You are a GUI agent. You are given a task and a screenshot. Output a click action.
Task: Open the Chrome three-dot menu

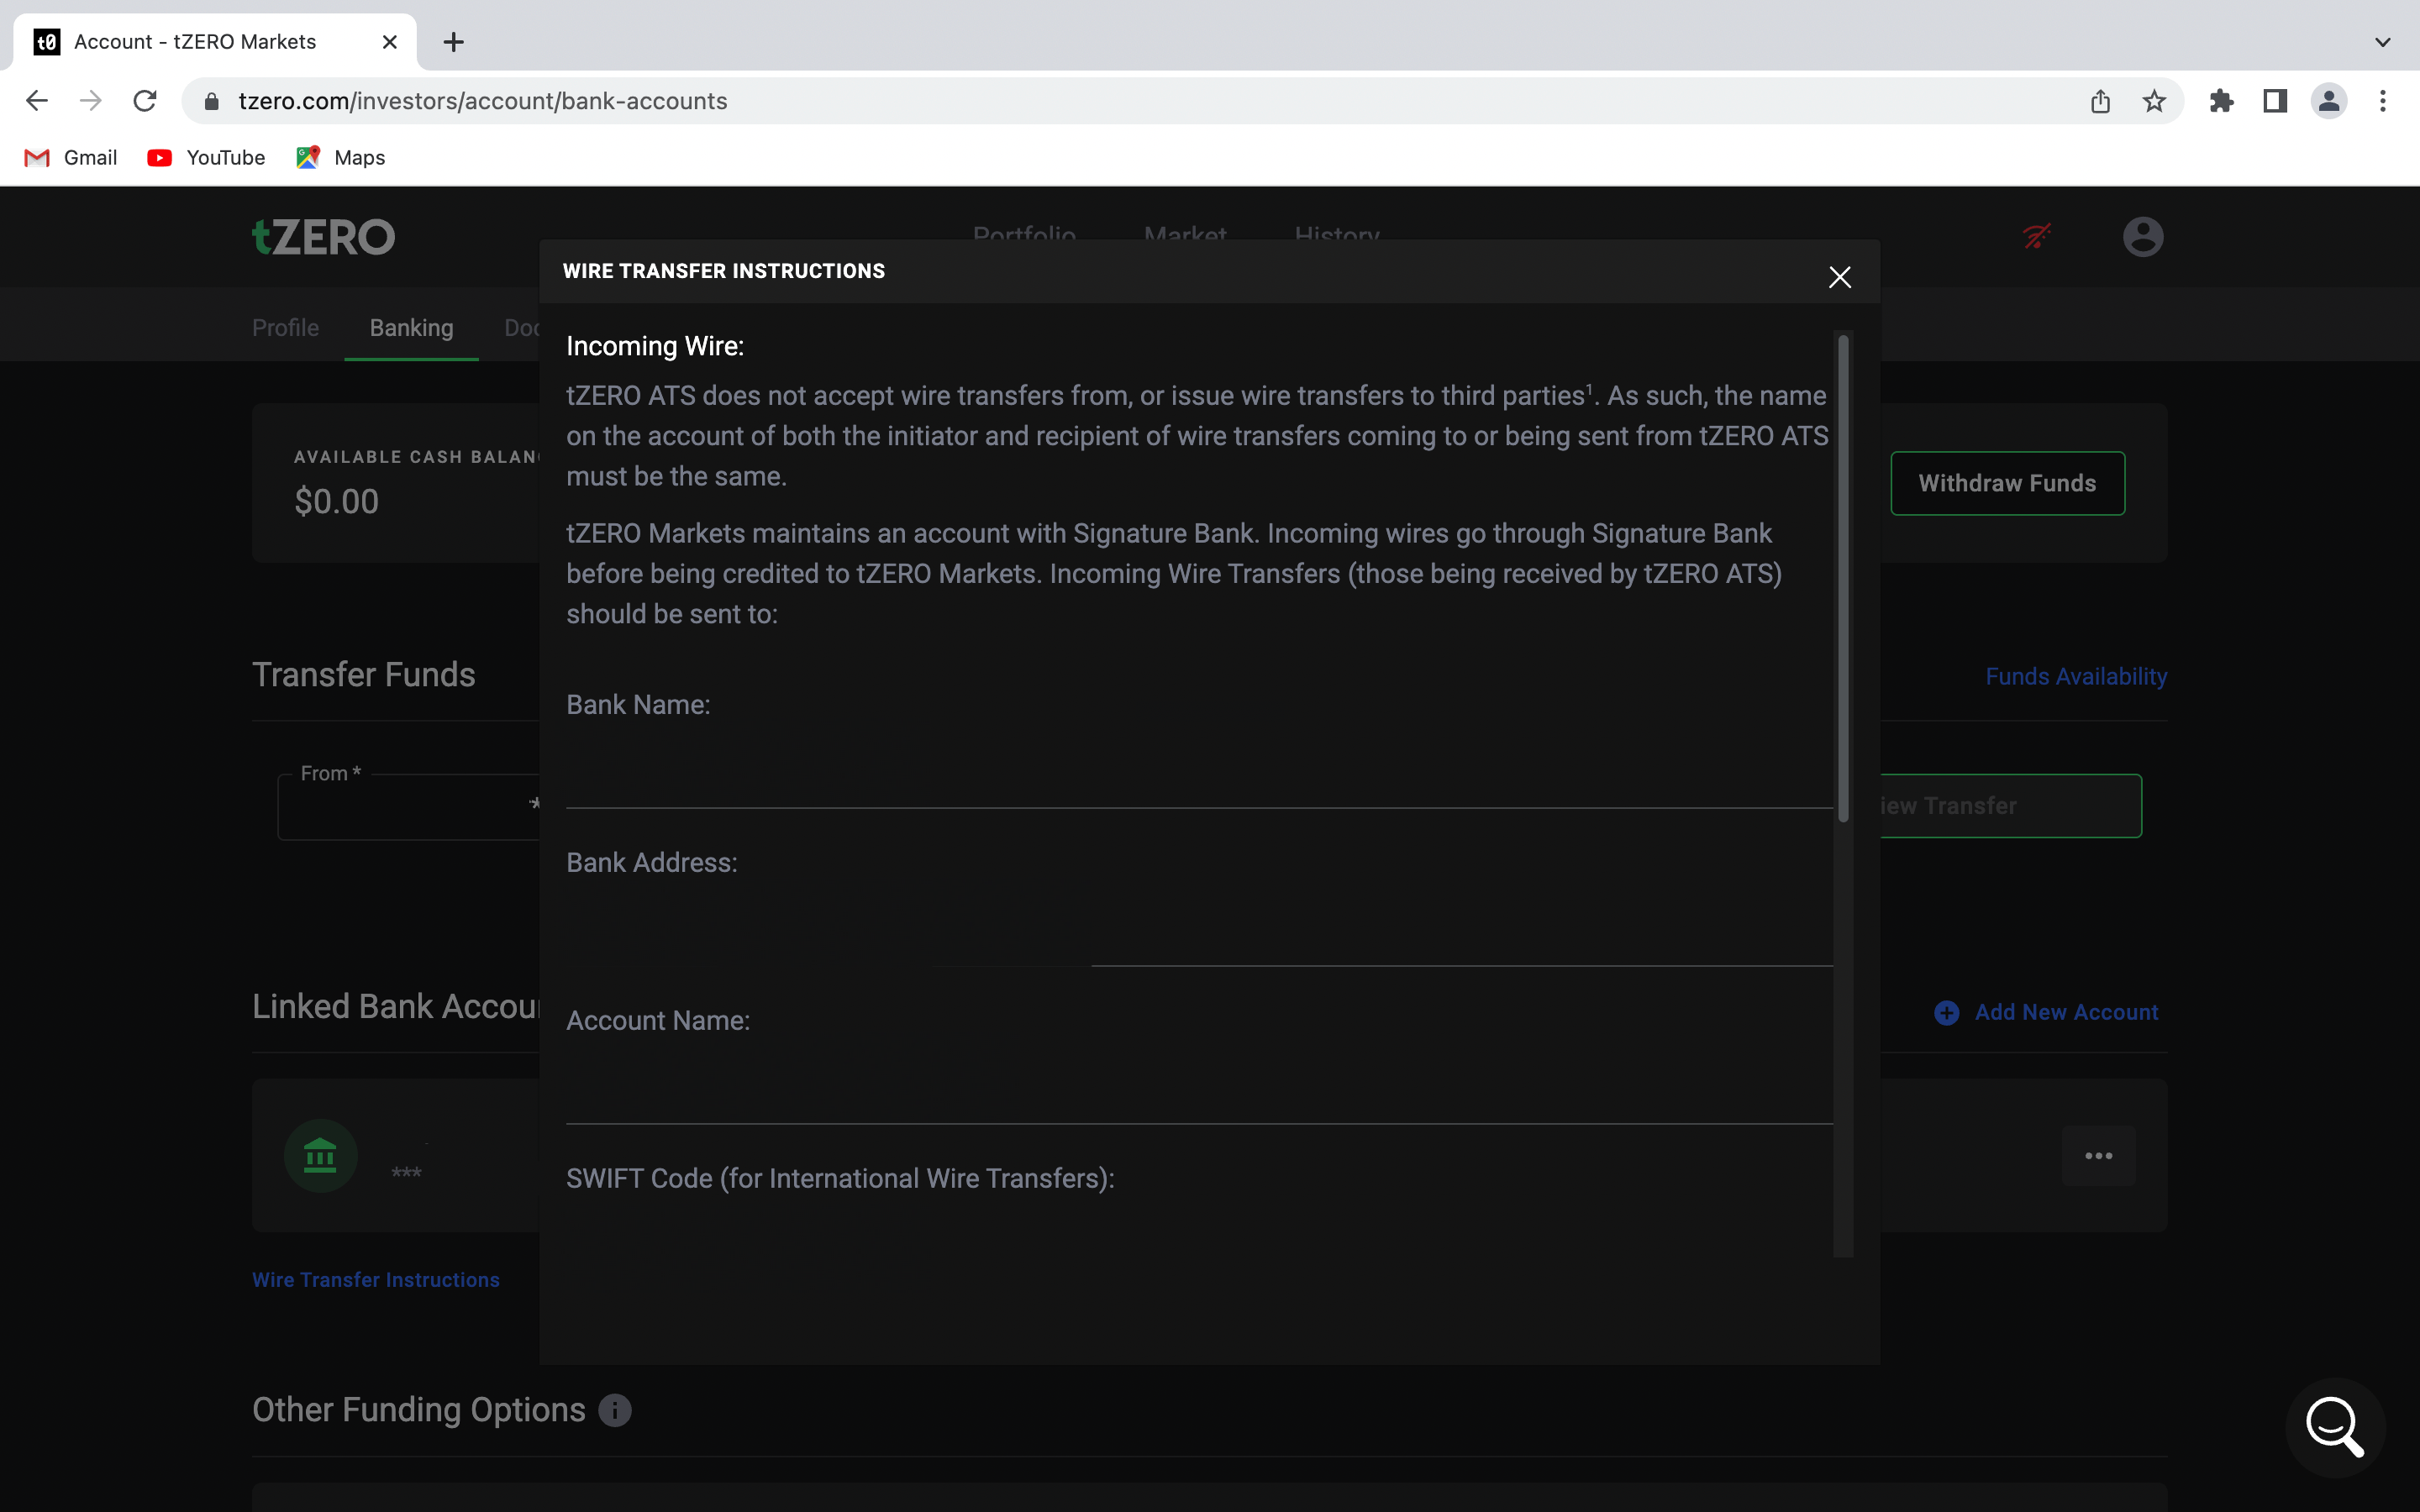tap(2382, 101)
